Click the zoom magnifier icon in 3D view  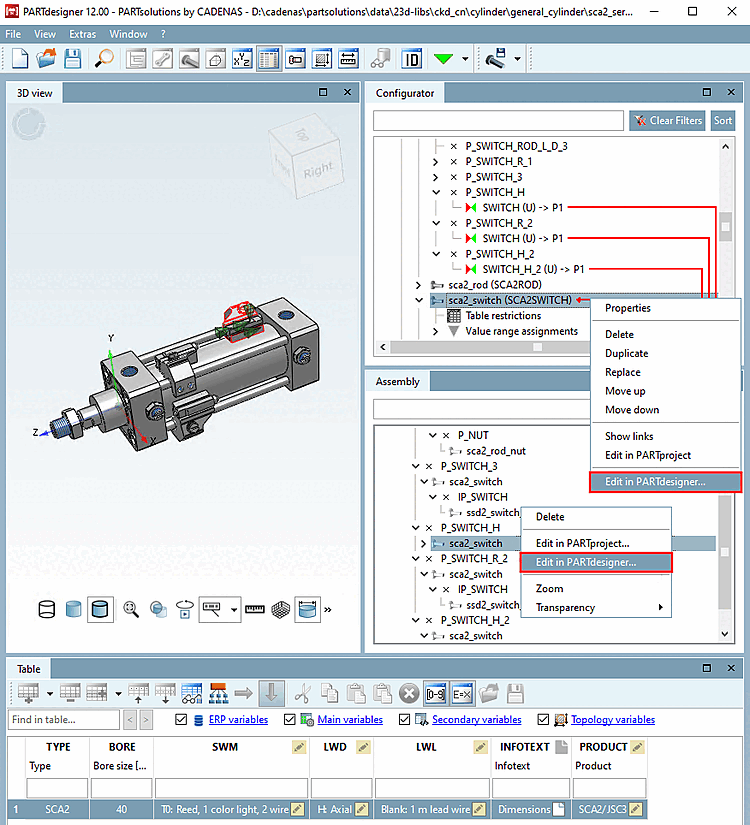point(131,609)
